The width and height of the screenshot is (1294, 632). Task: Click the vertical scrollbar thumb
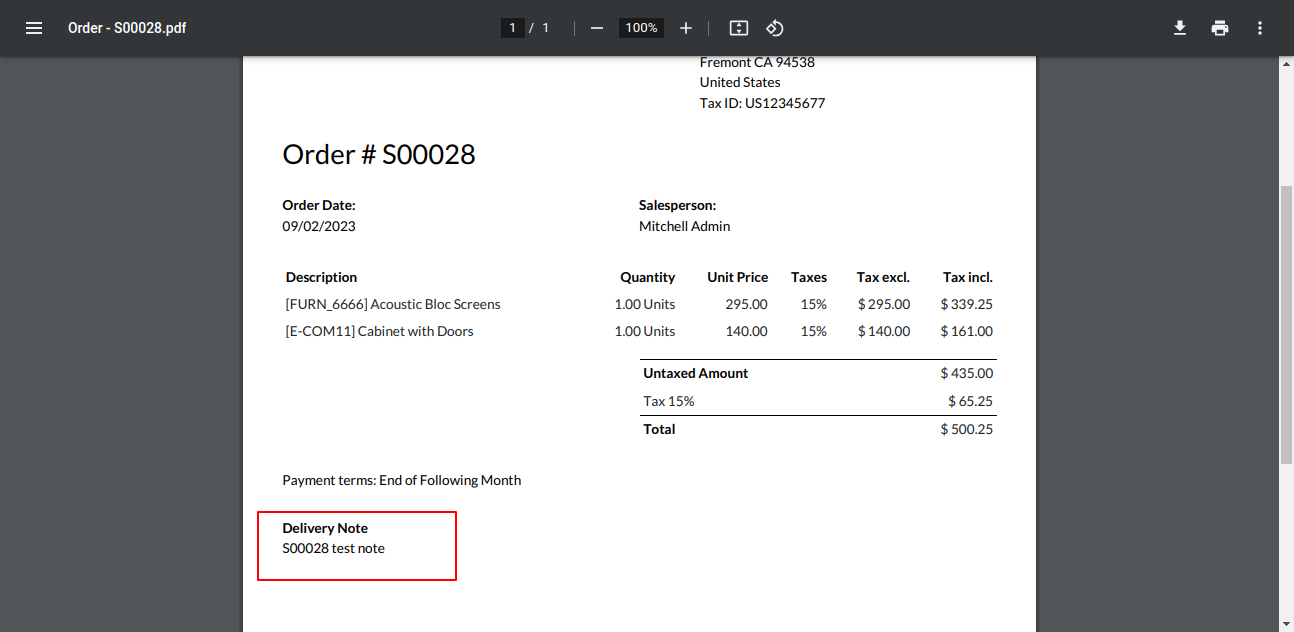[1286, 325]
